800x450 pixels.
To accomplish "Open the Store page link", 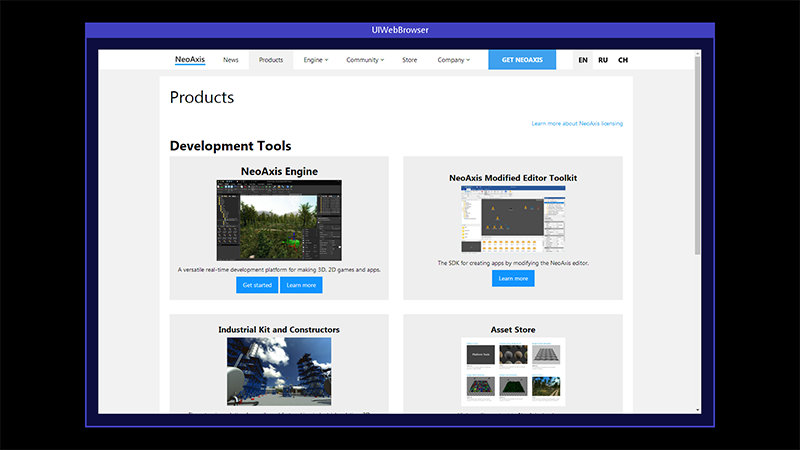I will click(410, 60).
